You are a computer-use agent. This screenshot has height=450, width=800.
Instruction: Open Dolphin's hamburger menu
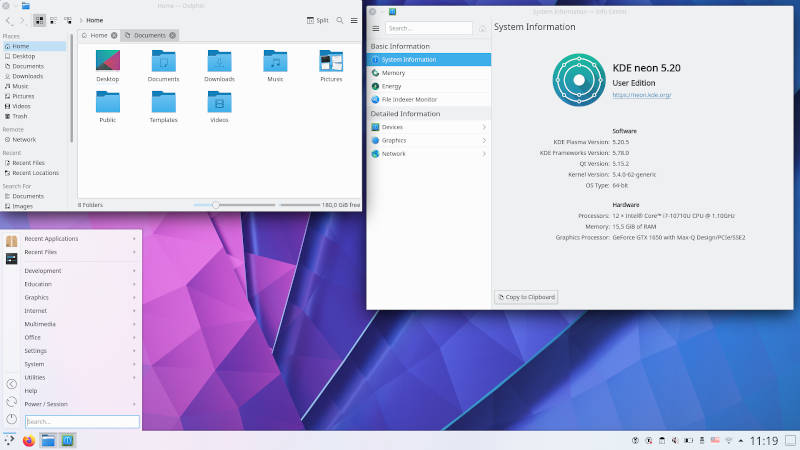(354, 20)
